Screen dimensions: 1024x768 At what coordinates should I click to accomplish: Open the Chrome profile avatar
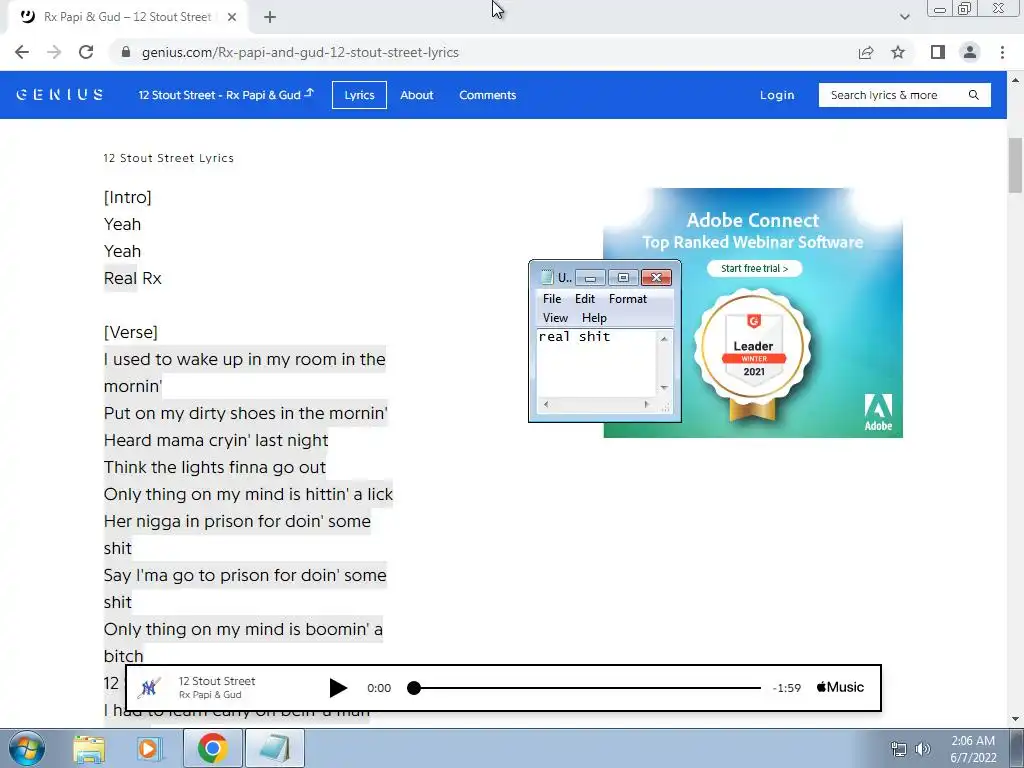click(x=970, y=52)
